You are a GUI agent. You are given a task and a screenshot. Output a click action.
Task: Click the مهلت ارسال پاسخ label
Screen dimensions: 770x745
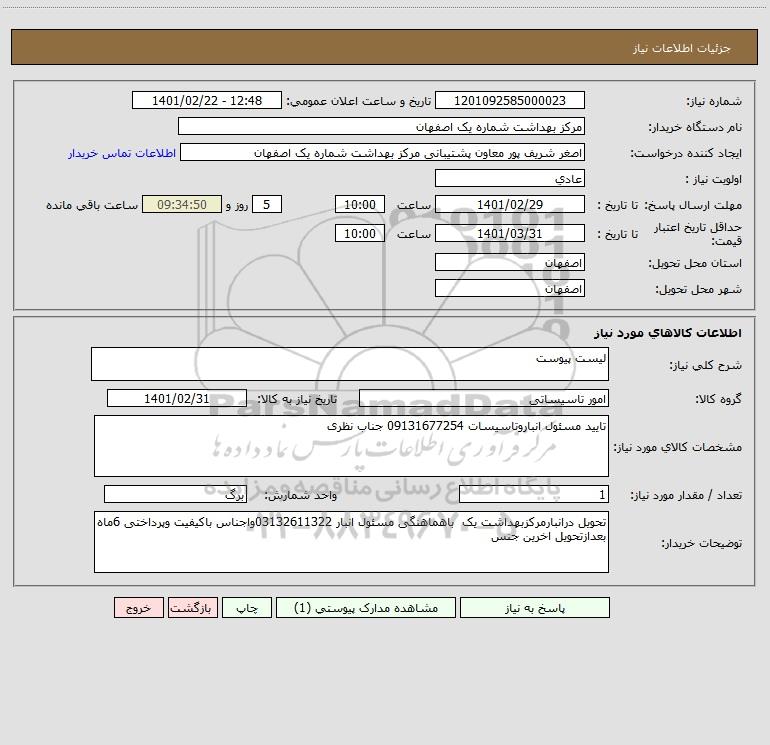pos(693,205)
